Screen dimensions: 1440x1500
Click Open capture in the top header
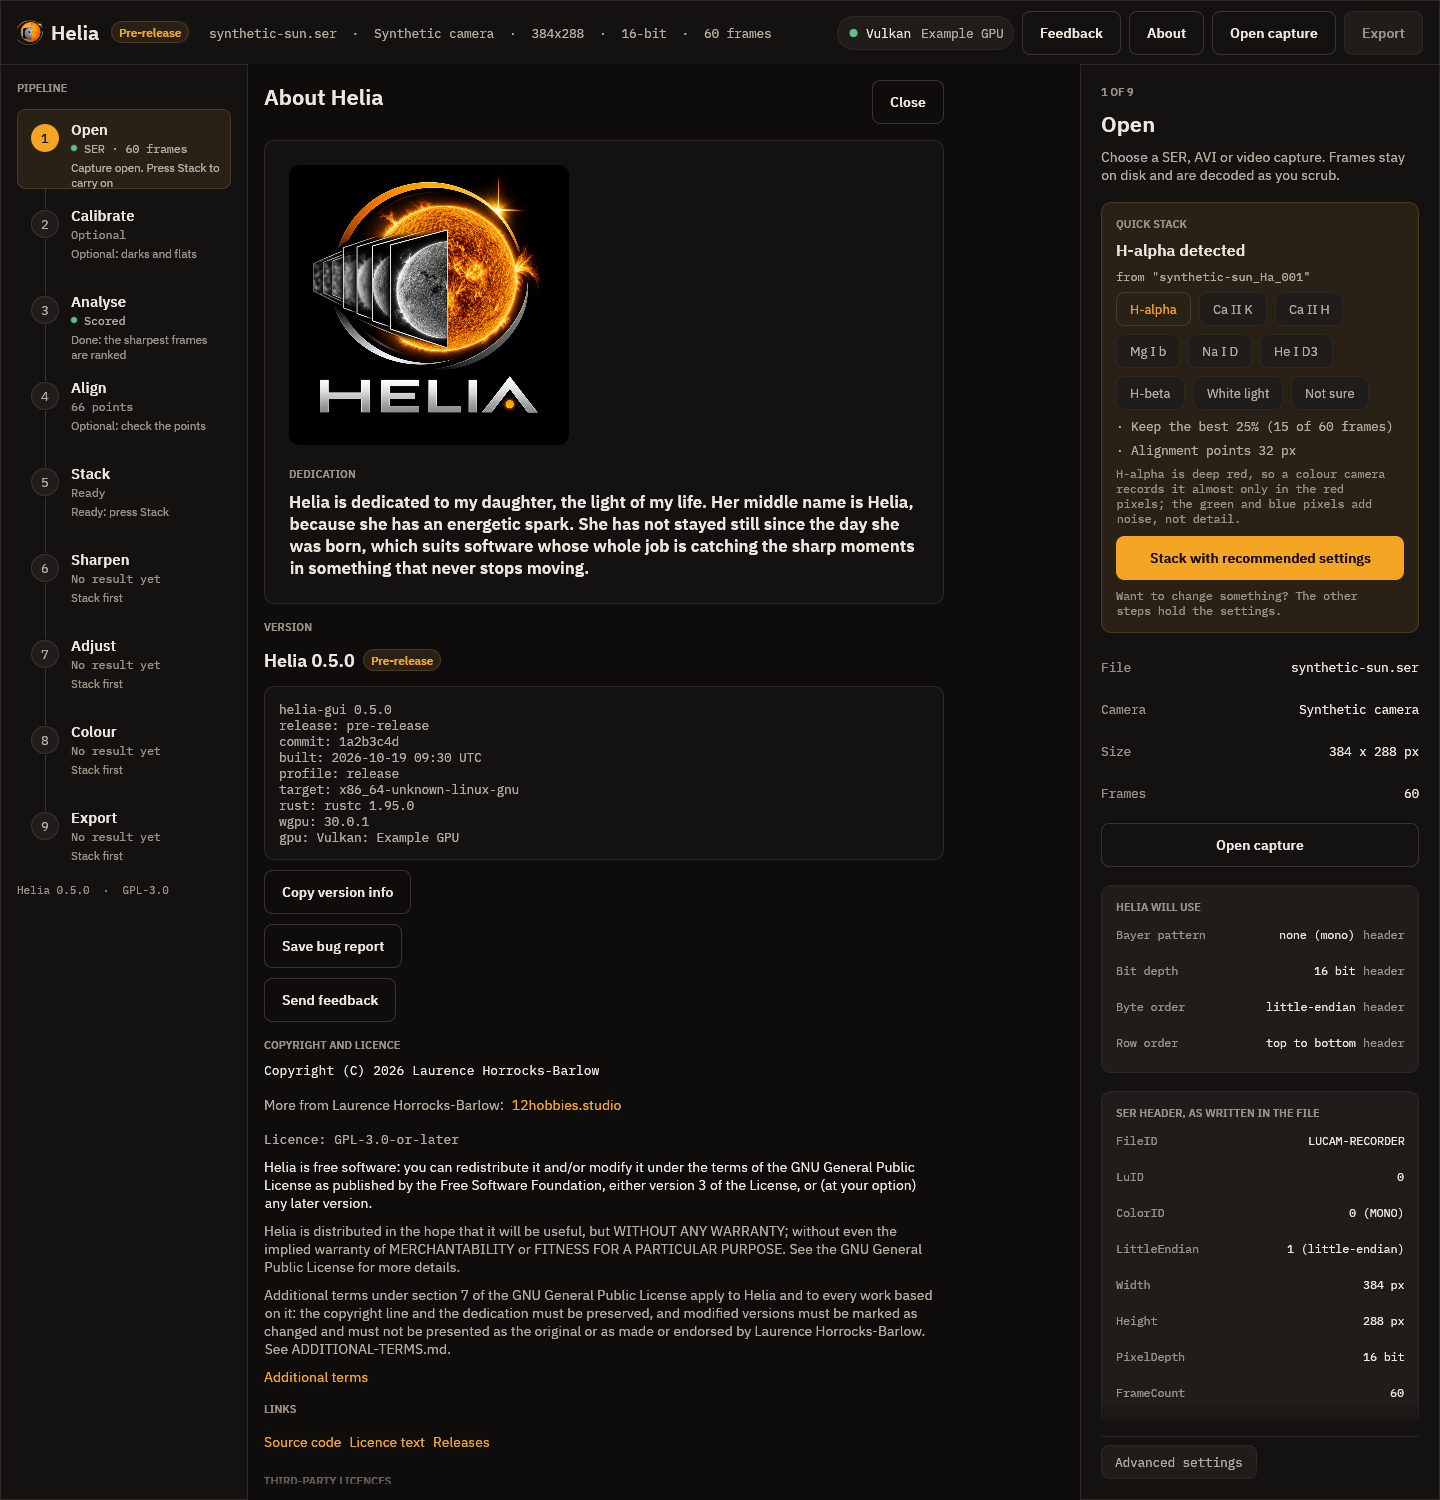[x=1274, y=33]
